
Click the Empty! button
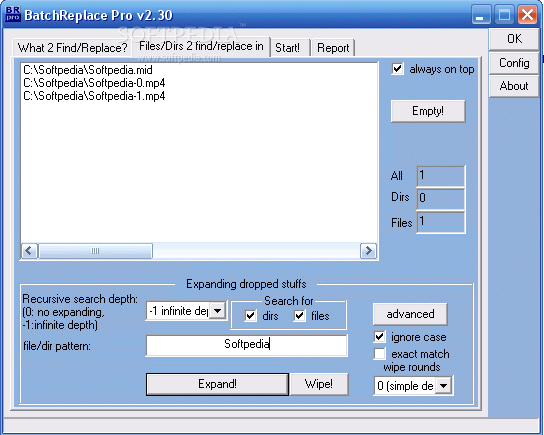click(428, 111)
